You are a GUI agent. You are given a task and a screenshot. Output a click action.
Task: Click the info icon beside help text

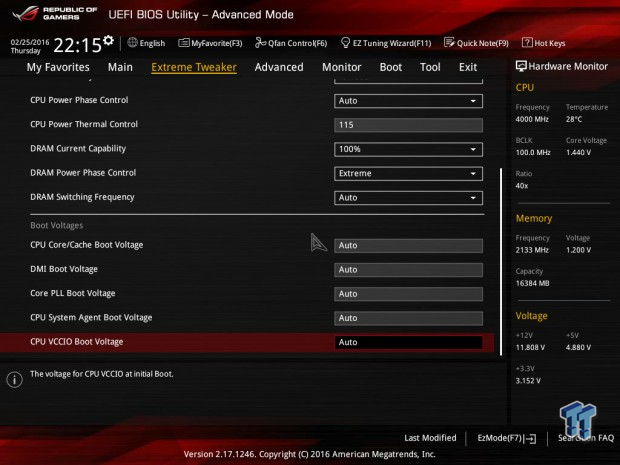(15, 380)
